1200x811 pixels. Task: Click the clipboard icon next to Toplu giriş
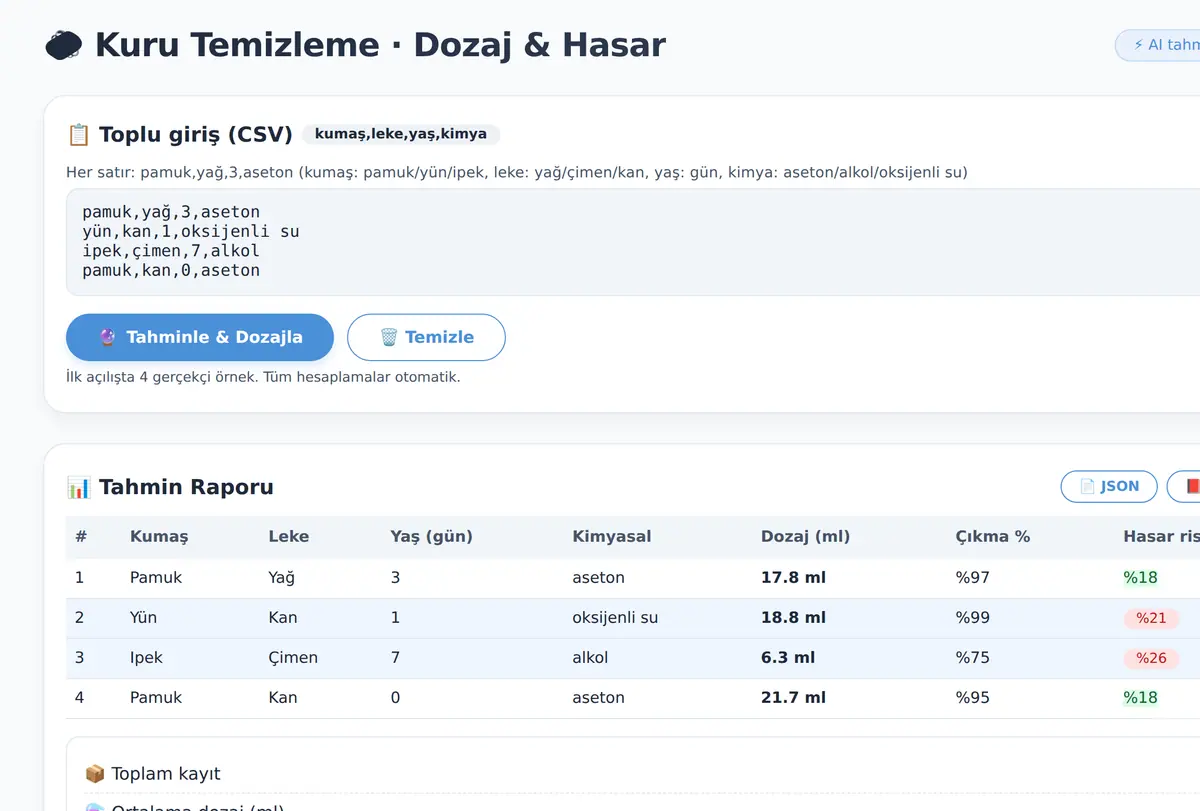coord(78,135)
